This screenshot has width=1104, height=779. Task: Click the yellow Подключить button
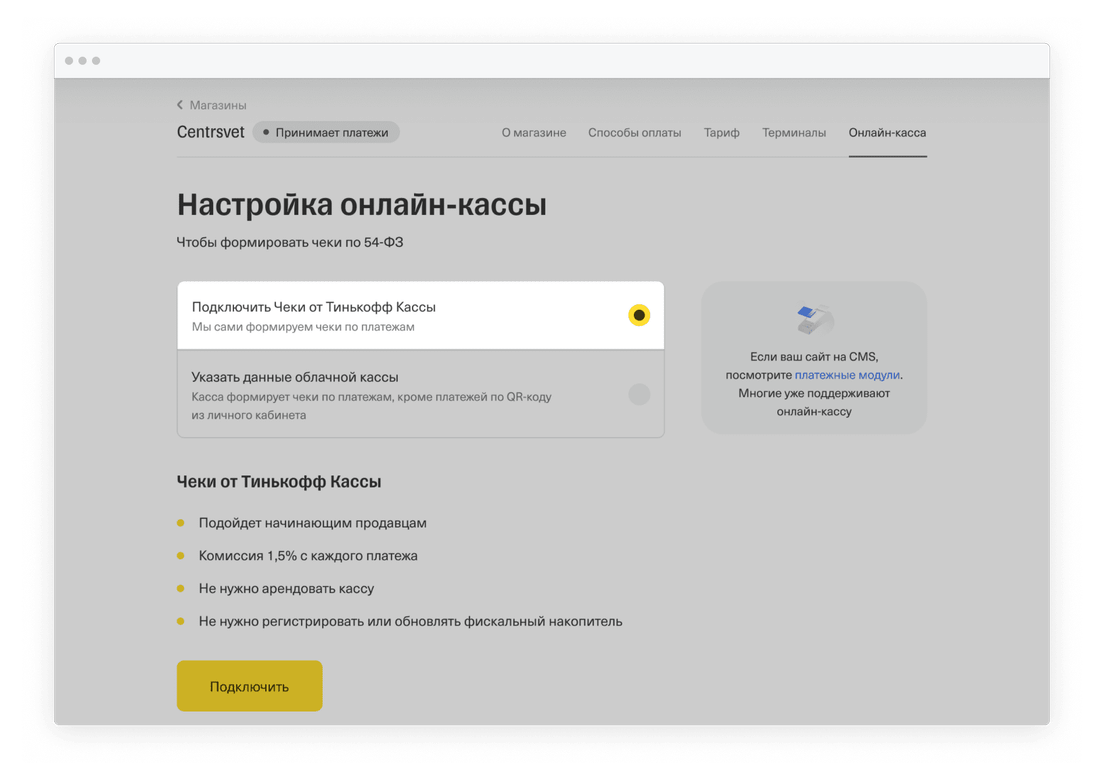(249, 686)
